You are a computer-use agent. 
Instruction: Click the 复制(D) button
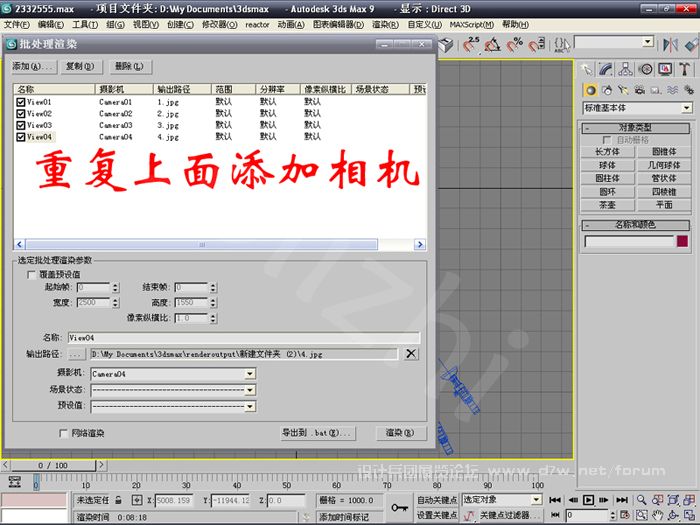tap(80, 67)
